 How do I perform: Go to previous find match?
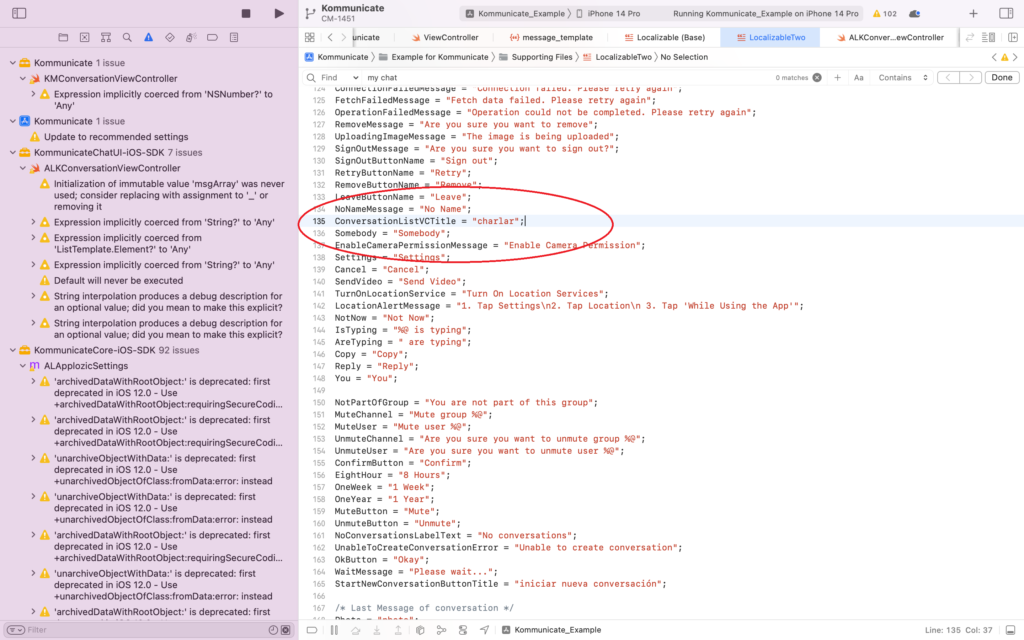(x=948, y=77)
